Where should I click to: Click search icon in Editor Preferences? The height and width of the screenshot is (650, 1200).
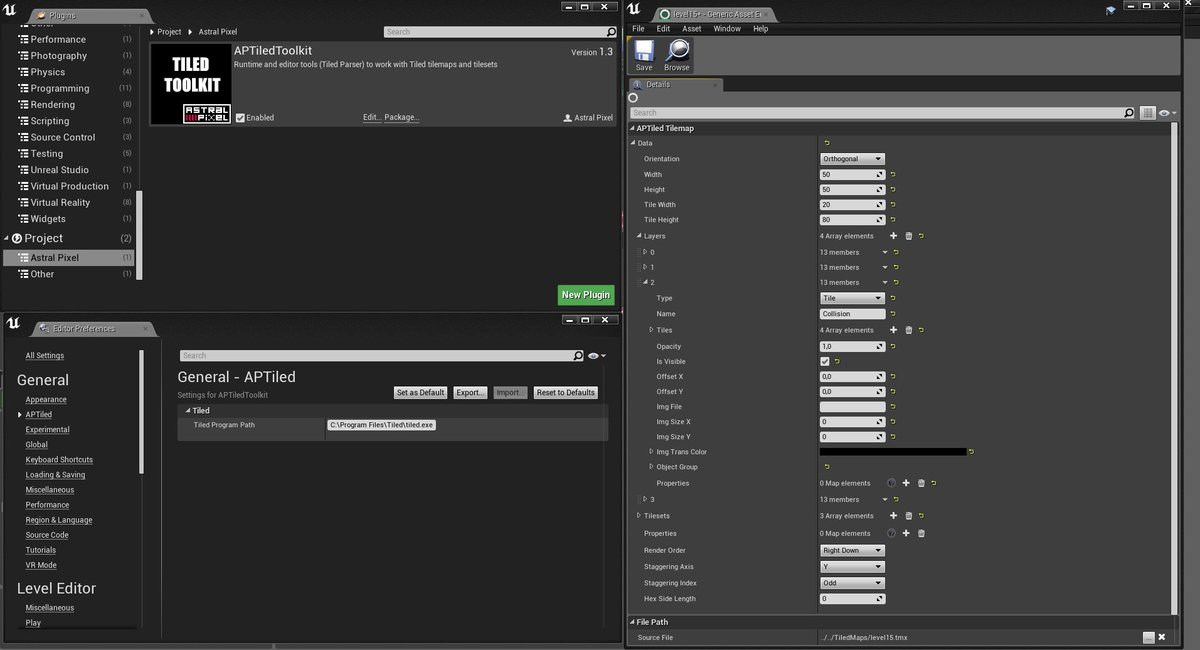point(578,355)
